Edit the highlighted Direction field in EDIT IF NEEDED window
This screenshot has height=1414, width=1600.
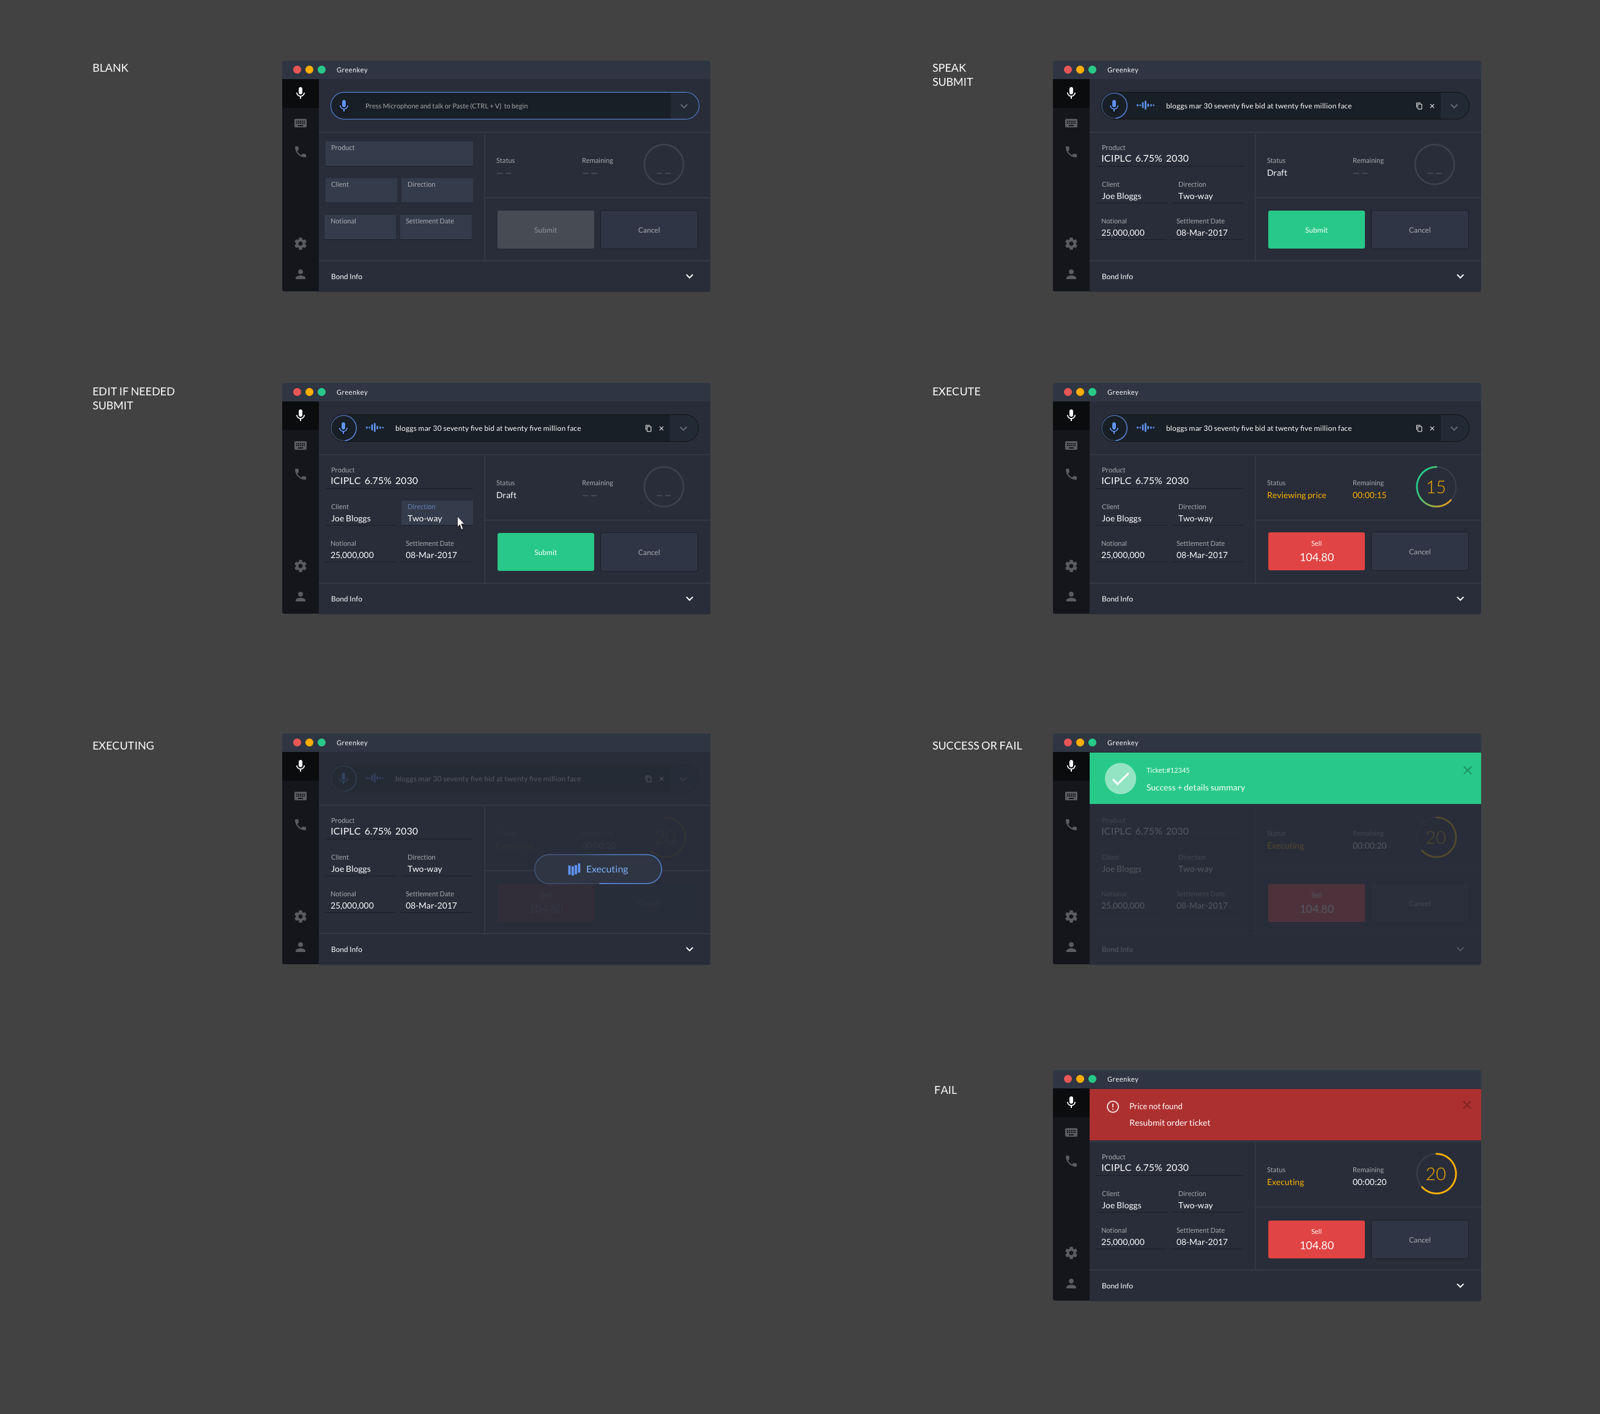pyautogui.click(x=437, y=513)
